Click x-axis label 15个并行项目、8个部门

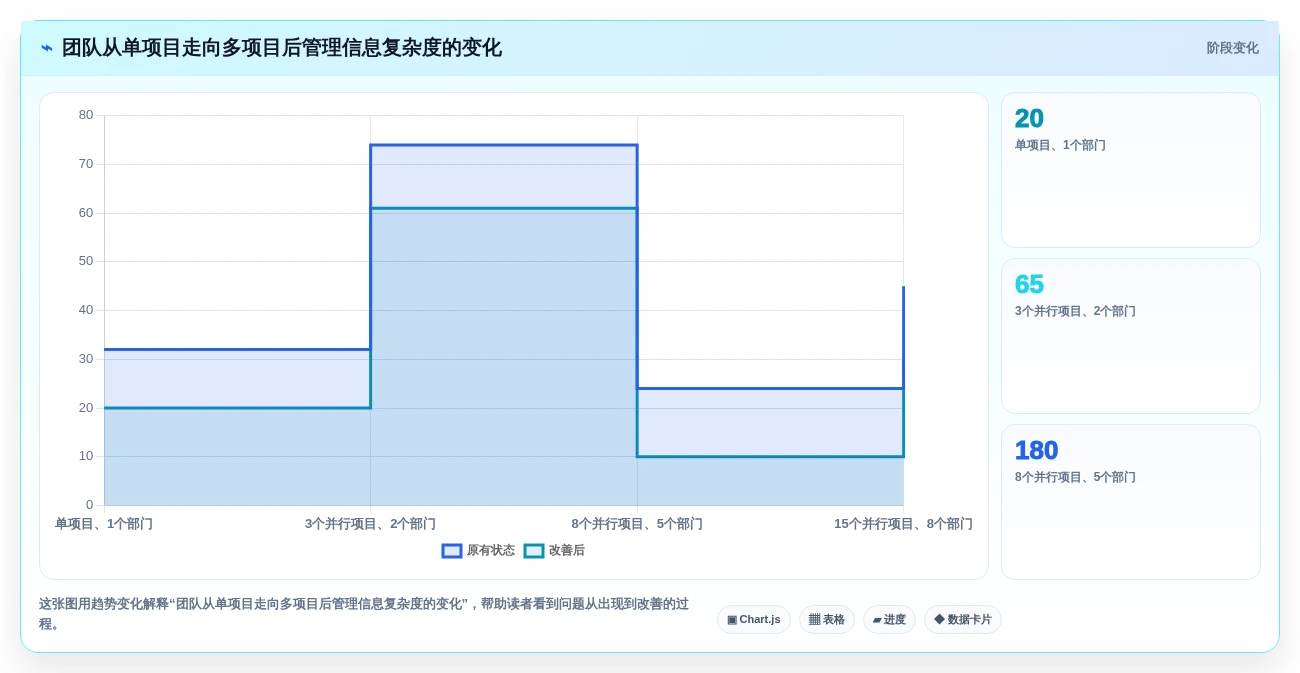pos(903,524)
